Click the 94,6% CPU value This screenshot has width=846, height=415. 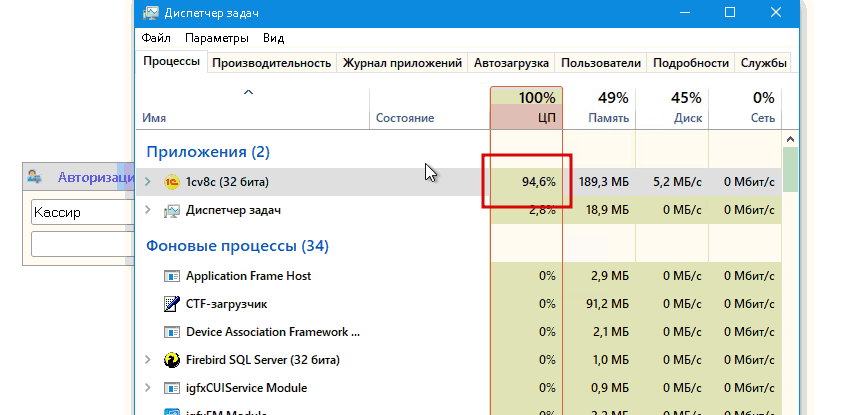pyautogui.click(x=538, y=182)
